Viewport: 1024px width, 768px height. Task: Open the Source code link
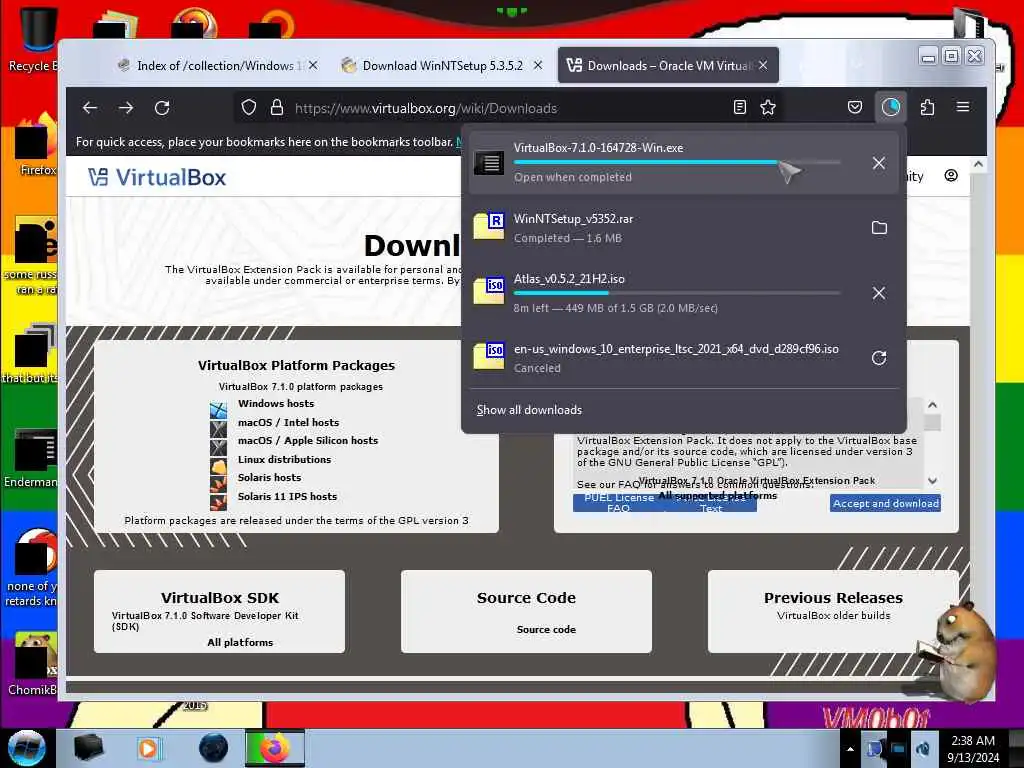pyautogui.click(x=546, y=630)
